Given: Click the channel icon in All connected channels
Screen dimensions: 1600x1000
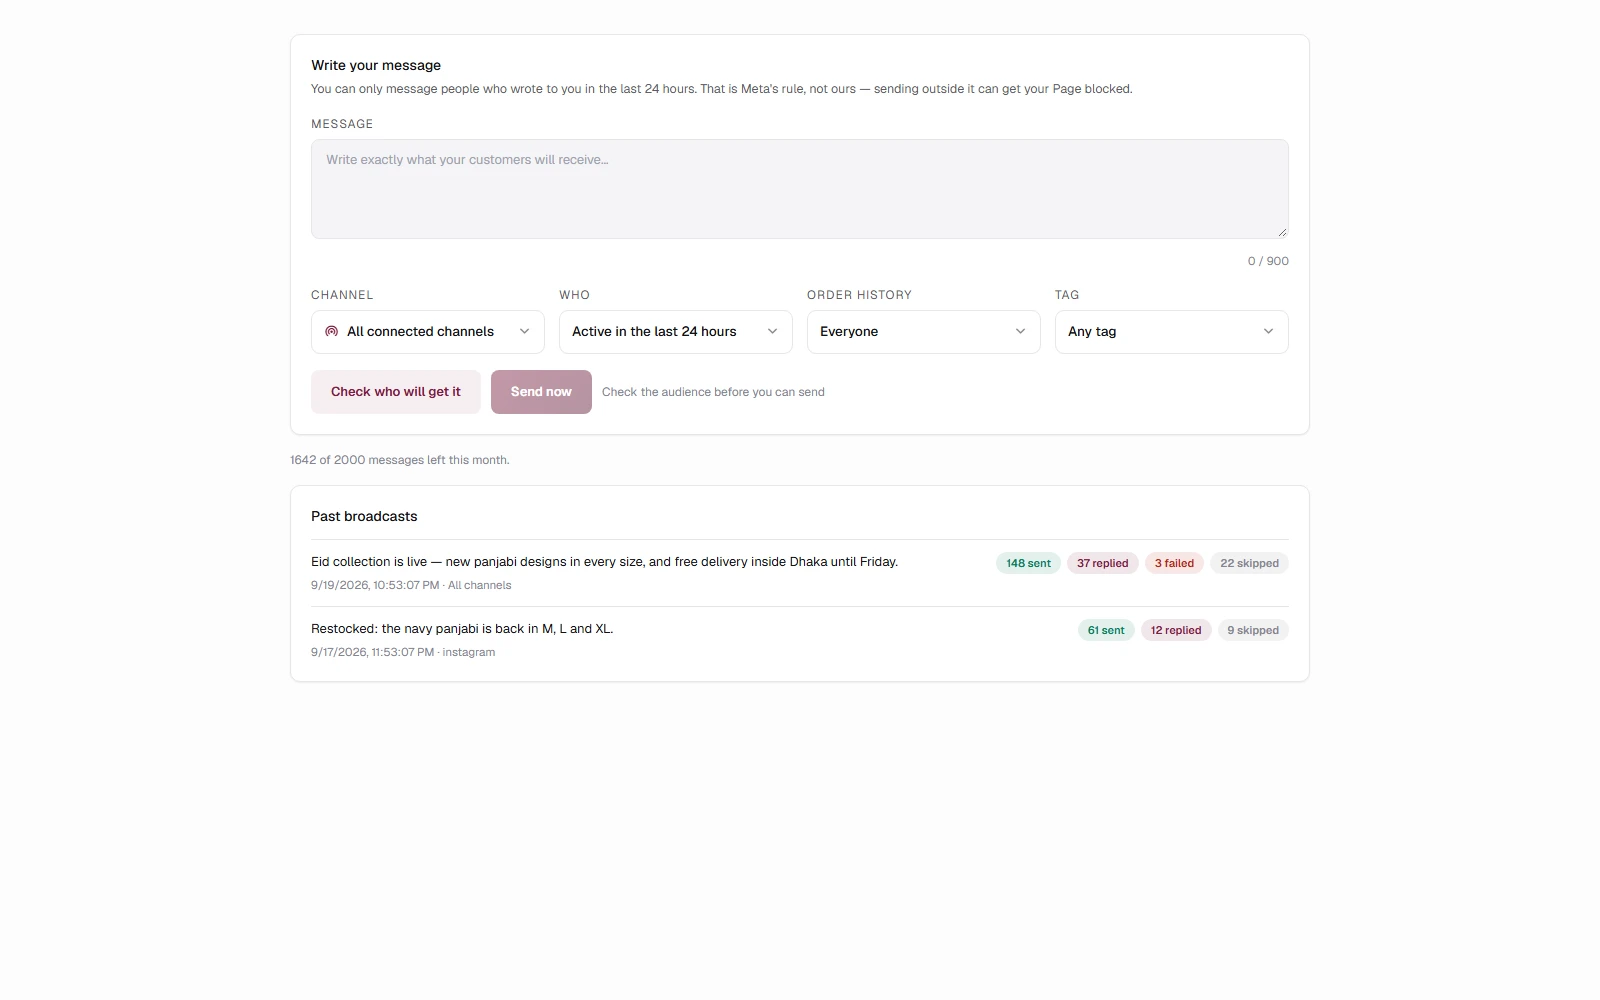Looking at the screenshot, I should (x=331, y=332).
